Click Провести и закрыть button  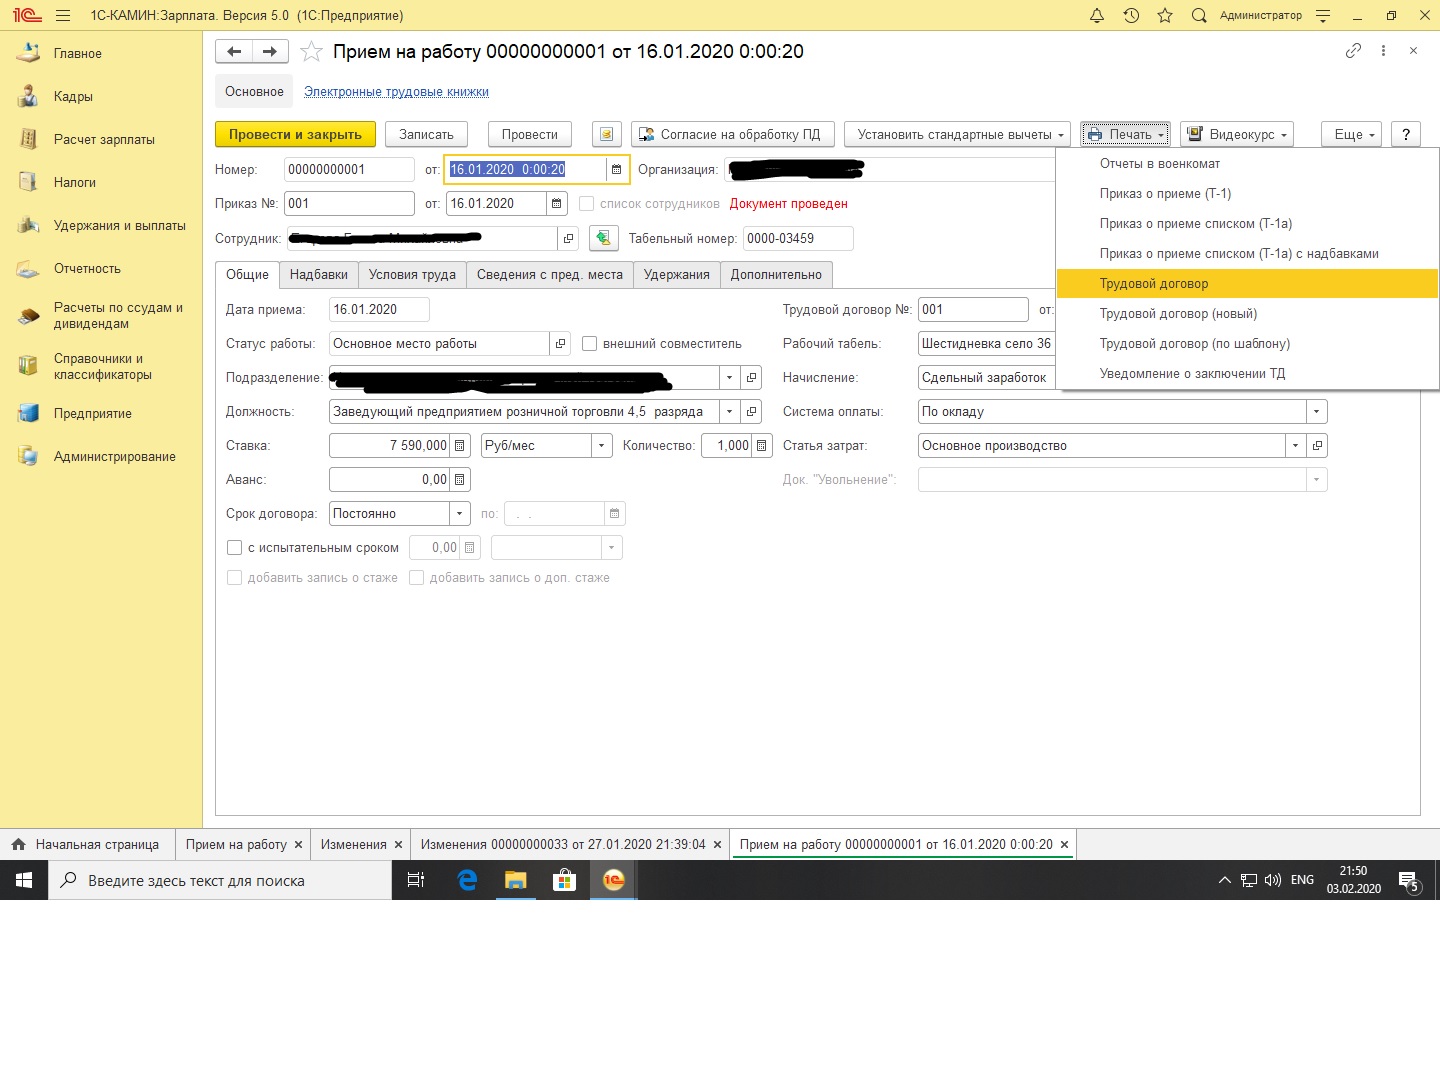pos(295,135)
